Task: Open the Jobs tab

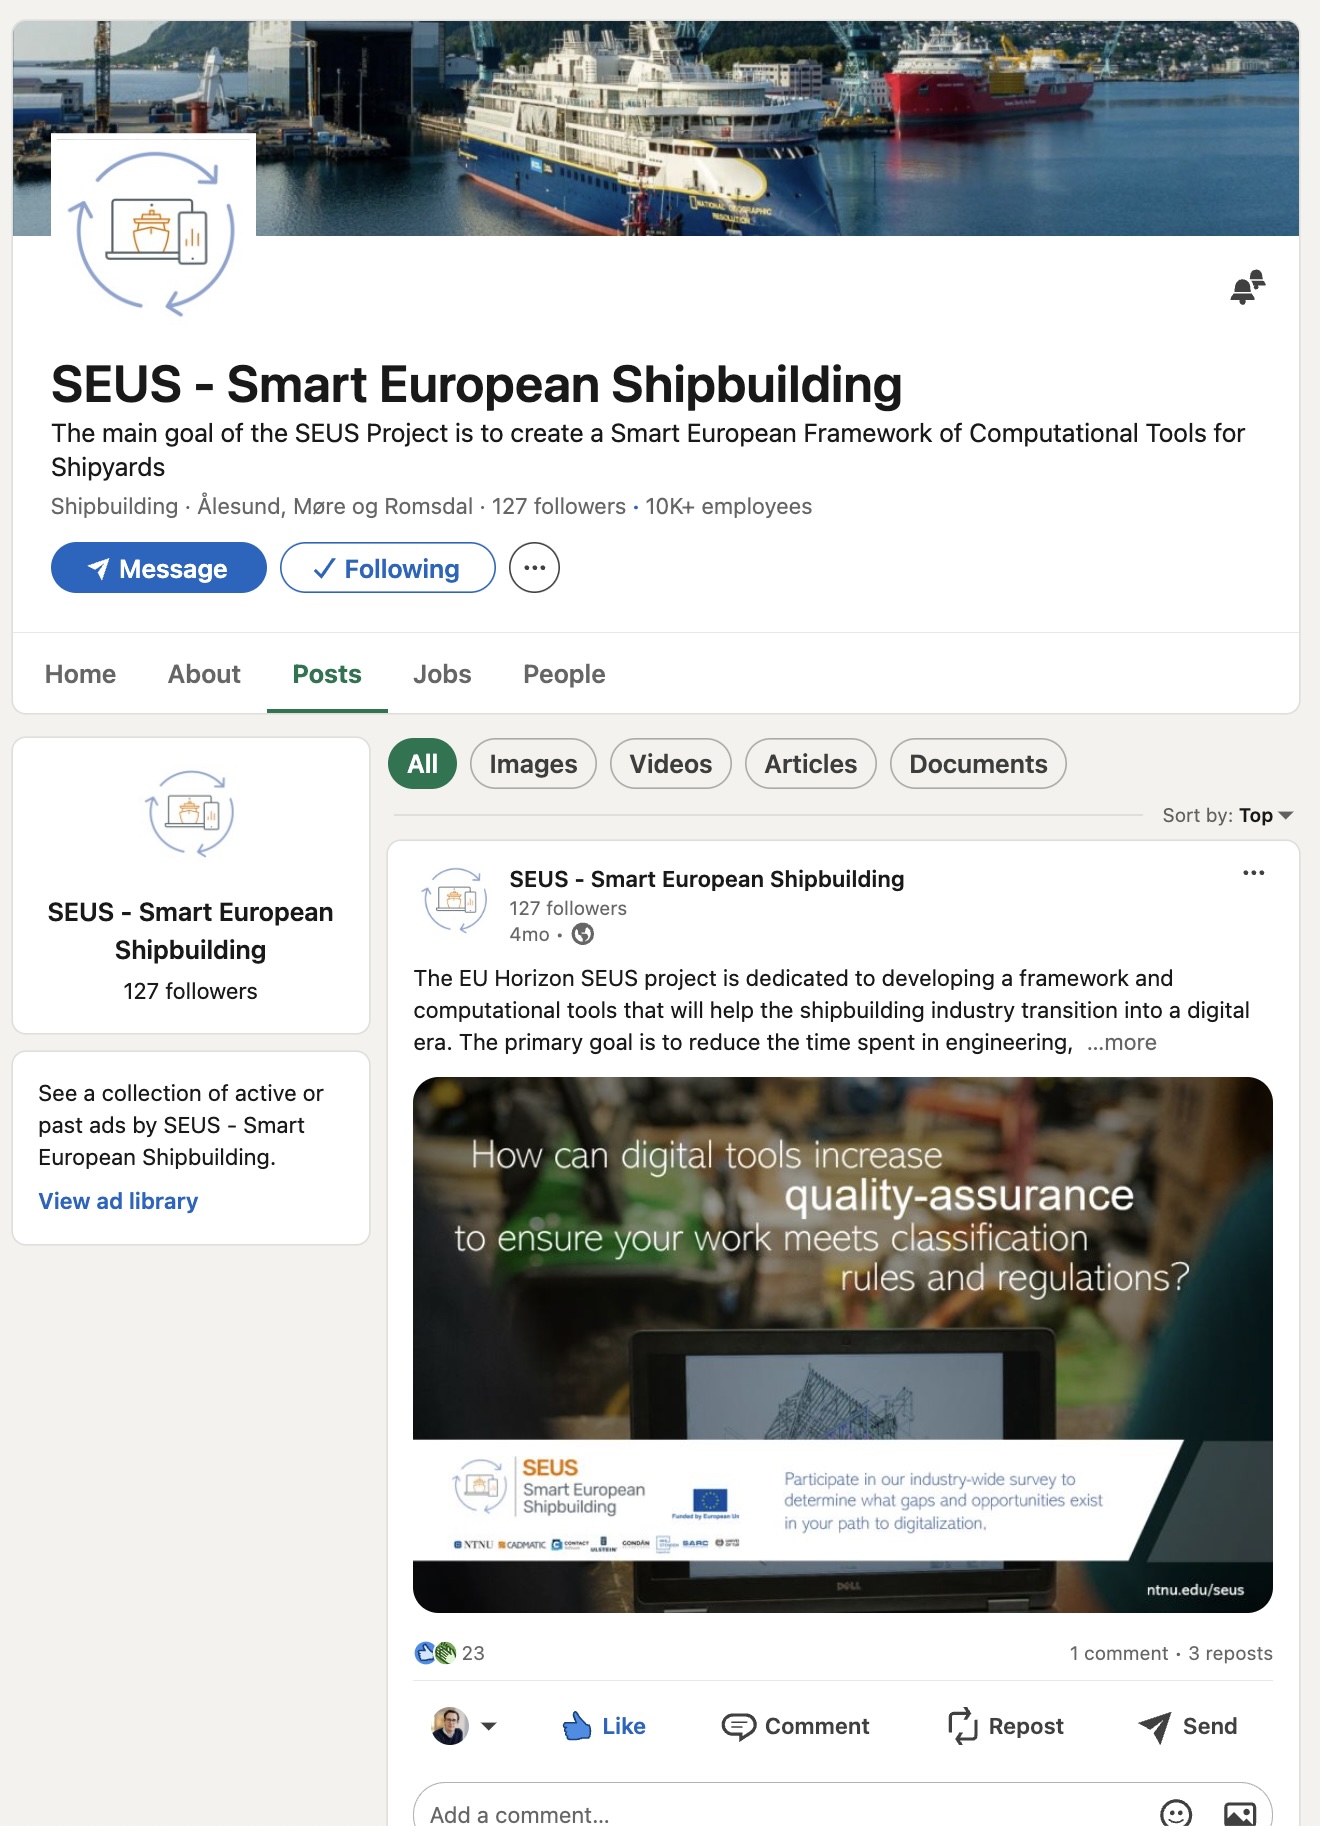Action: click(442, 674)
